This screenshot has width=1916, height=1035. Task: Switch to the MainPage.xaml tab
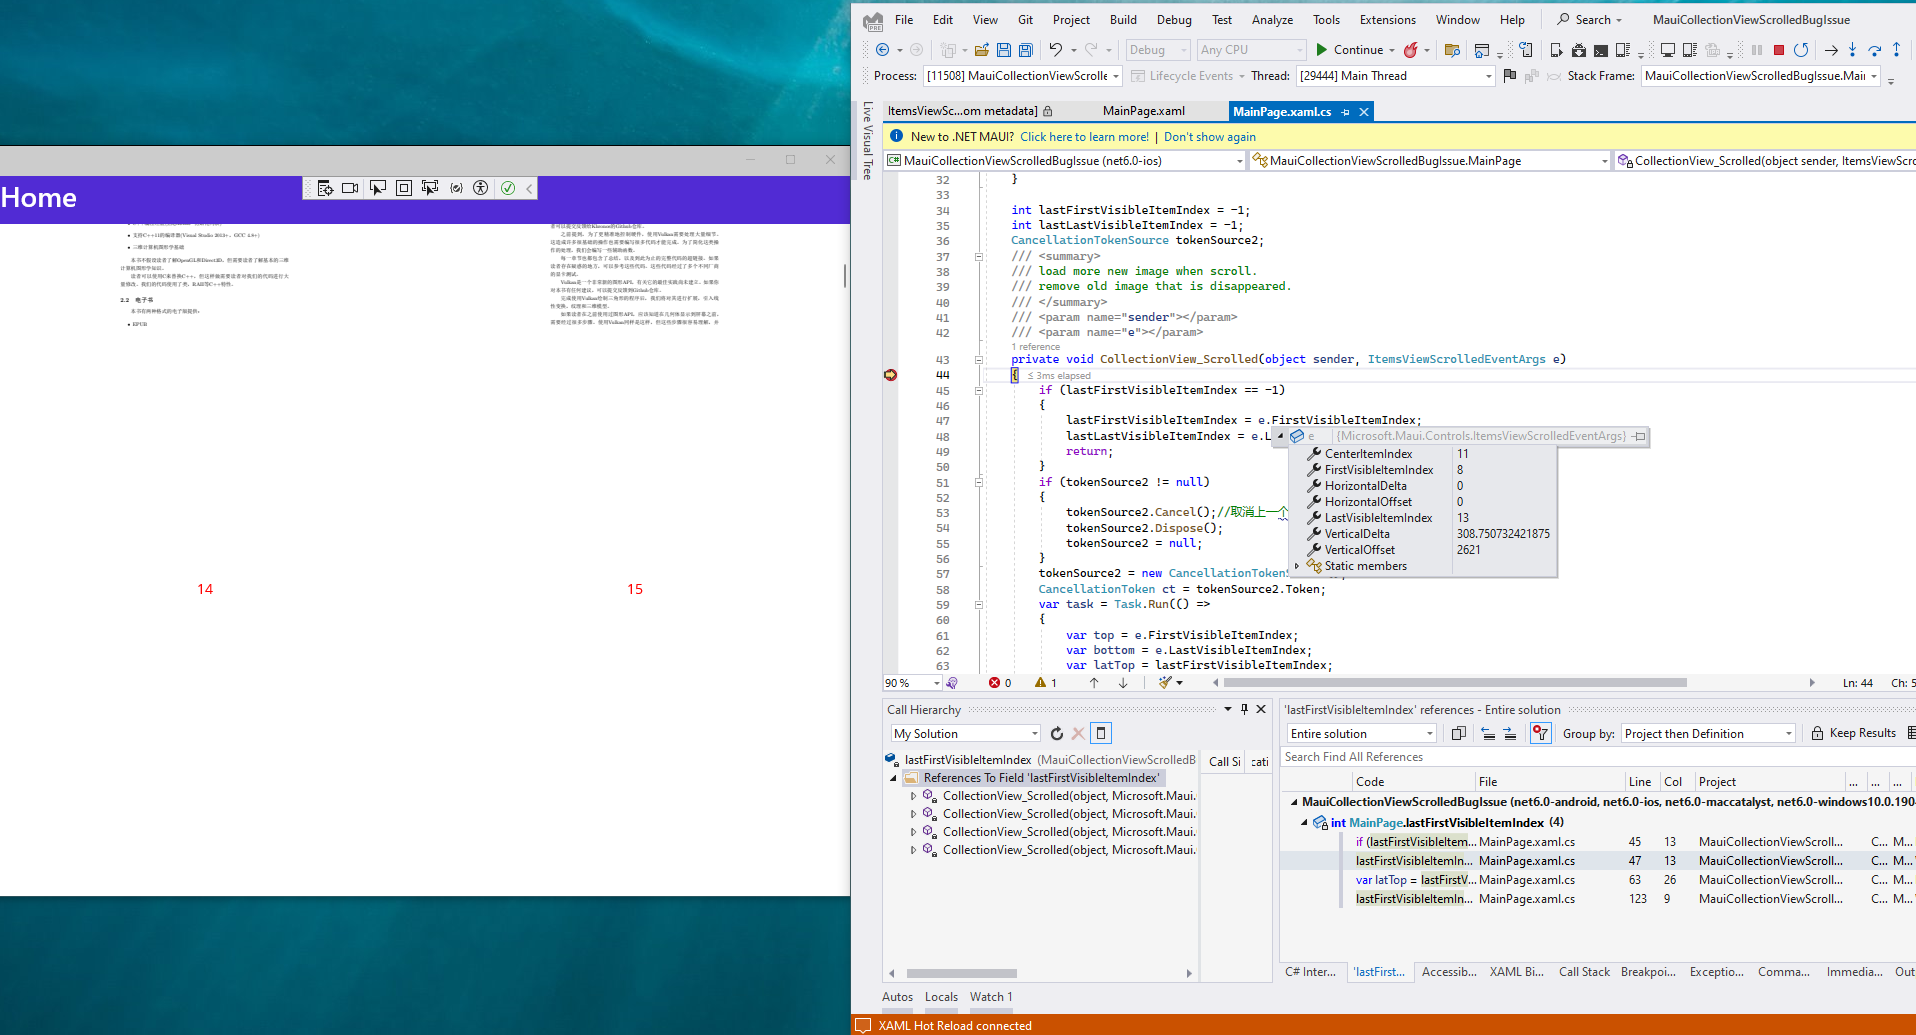pyautogui.click(x=1143, y=111)
